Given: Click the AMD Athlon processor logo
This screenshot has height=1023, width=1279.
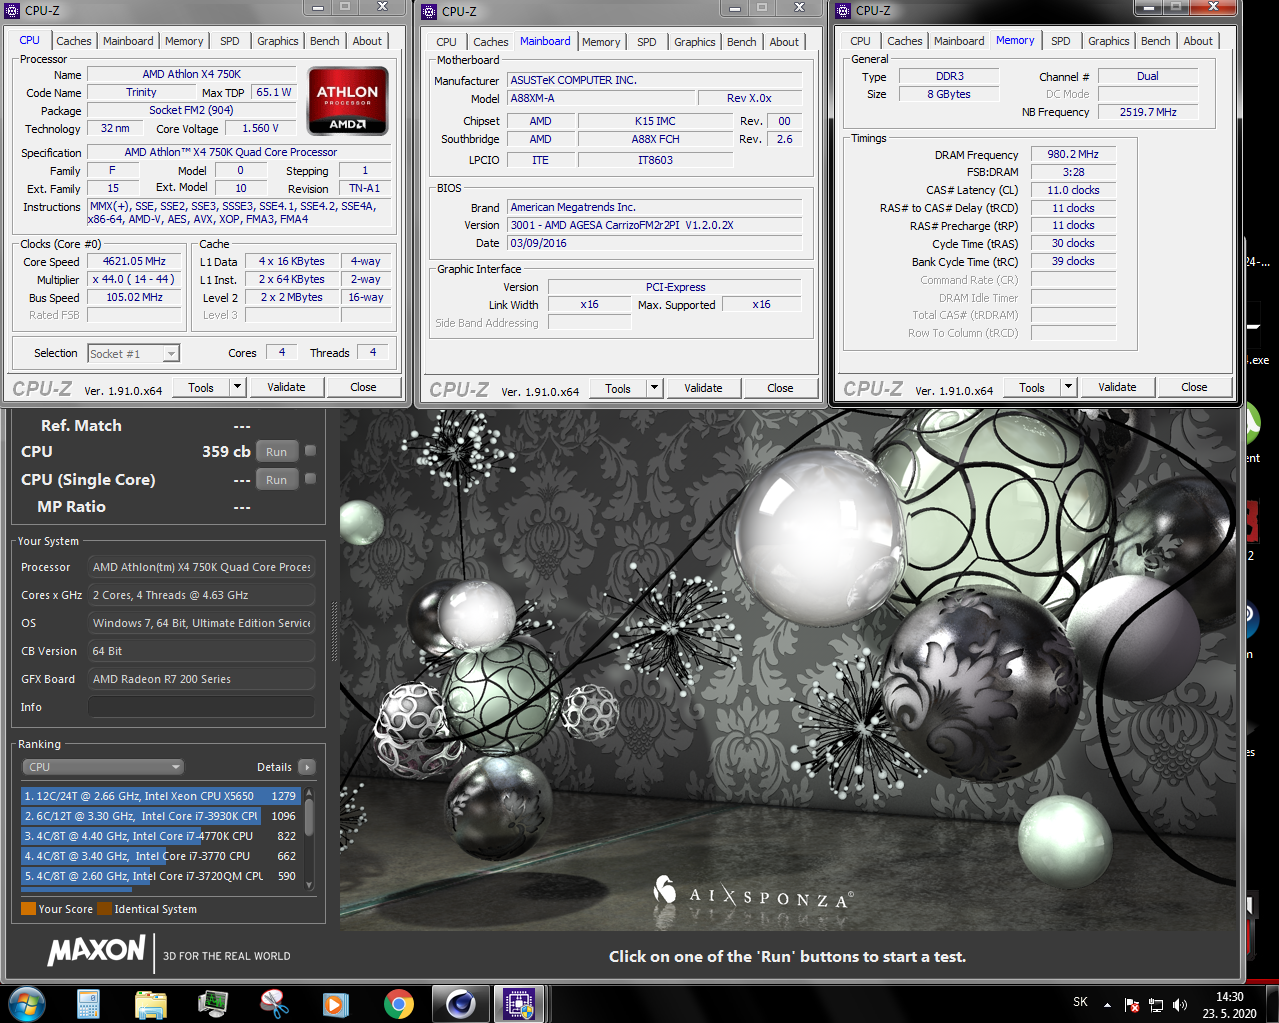Looking at the screenshot, I should click(348, 101).
